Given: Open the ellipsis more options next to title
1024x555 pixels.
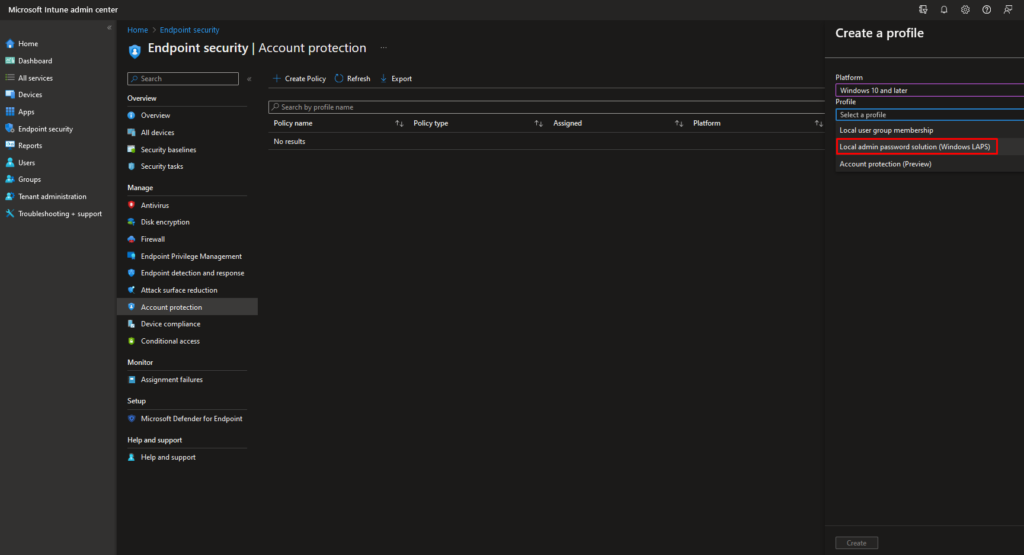Looking at the screenshot, I should (383, 48).
